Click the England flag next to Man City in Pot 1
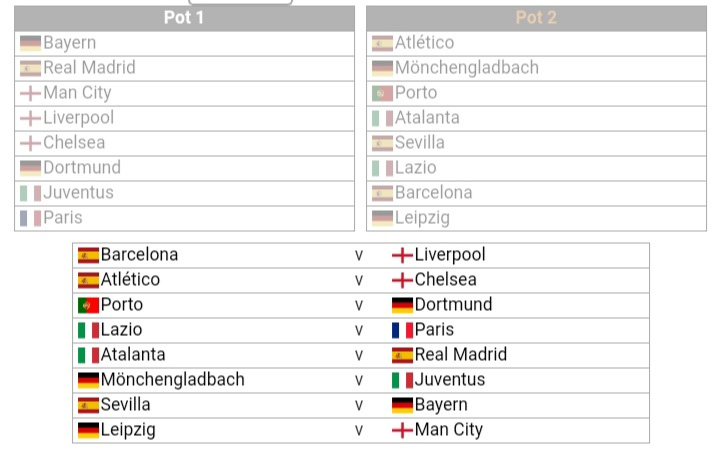 tap(30, 94)
